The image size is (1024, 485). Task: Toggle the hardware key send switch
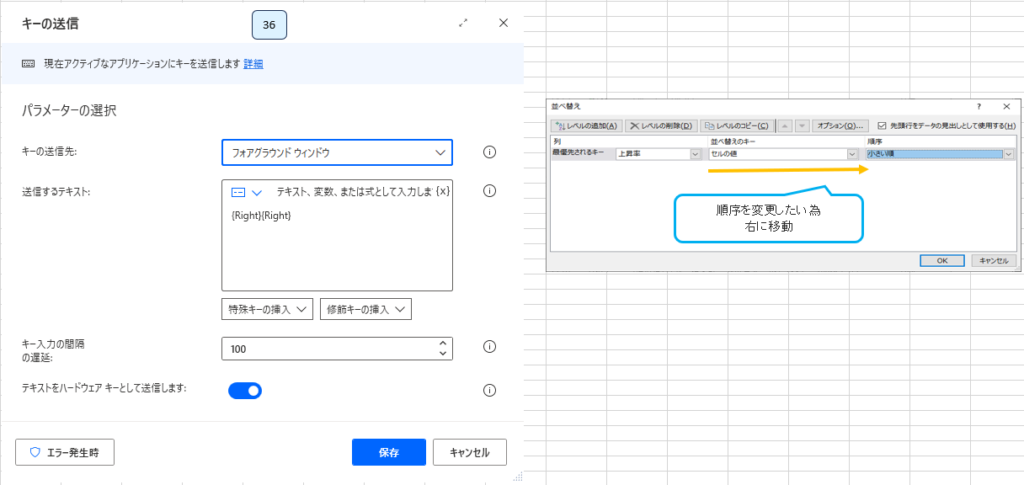[245, 391]
